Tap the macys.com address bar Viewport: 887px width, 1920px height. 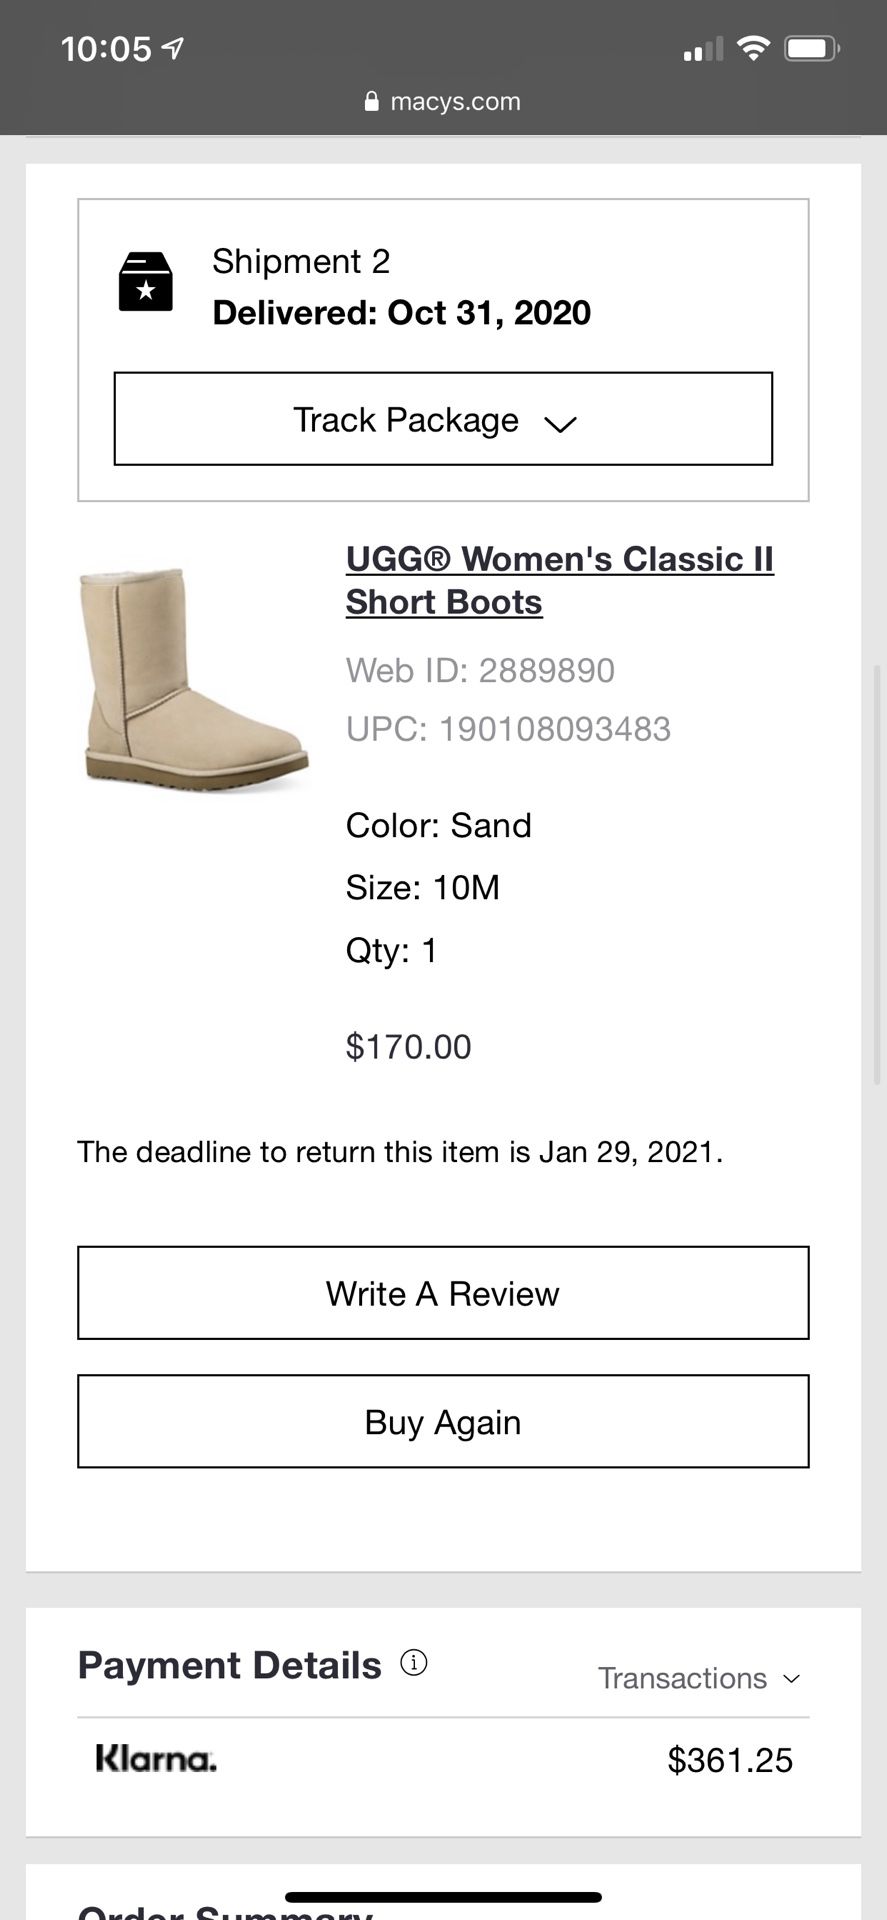pos(443,102)
